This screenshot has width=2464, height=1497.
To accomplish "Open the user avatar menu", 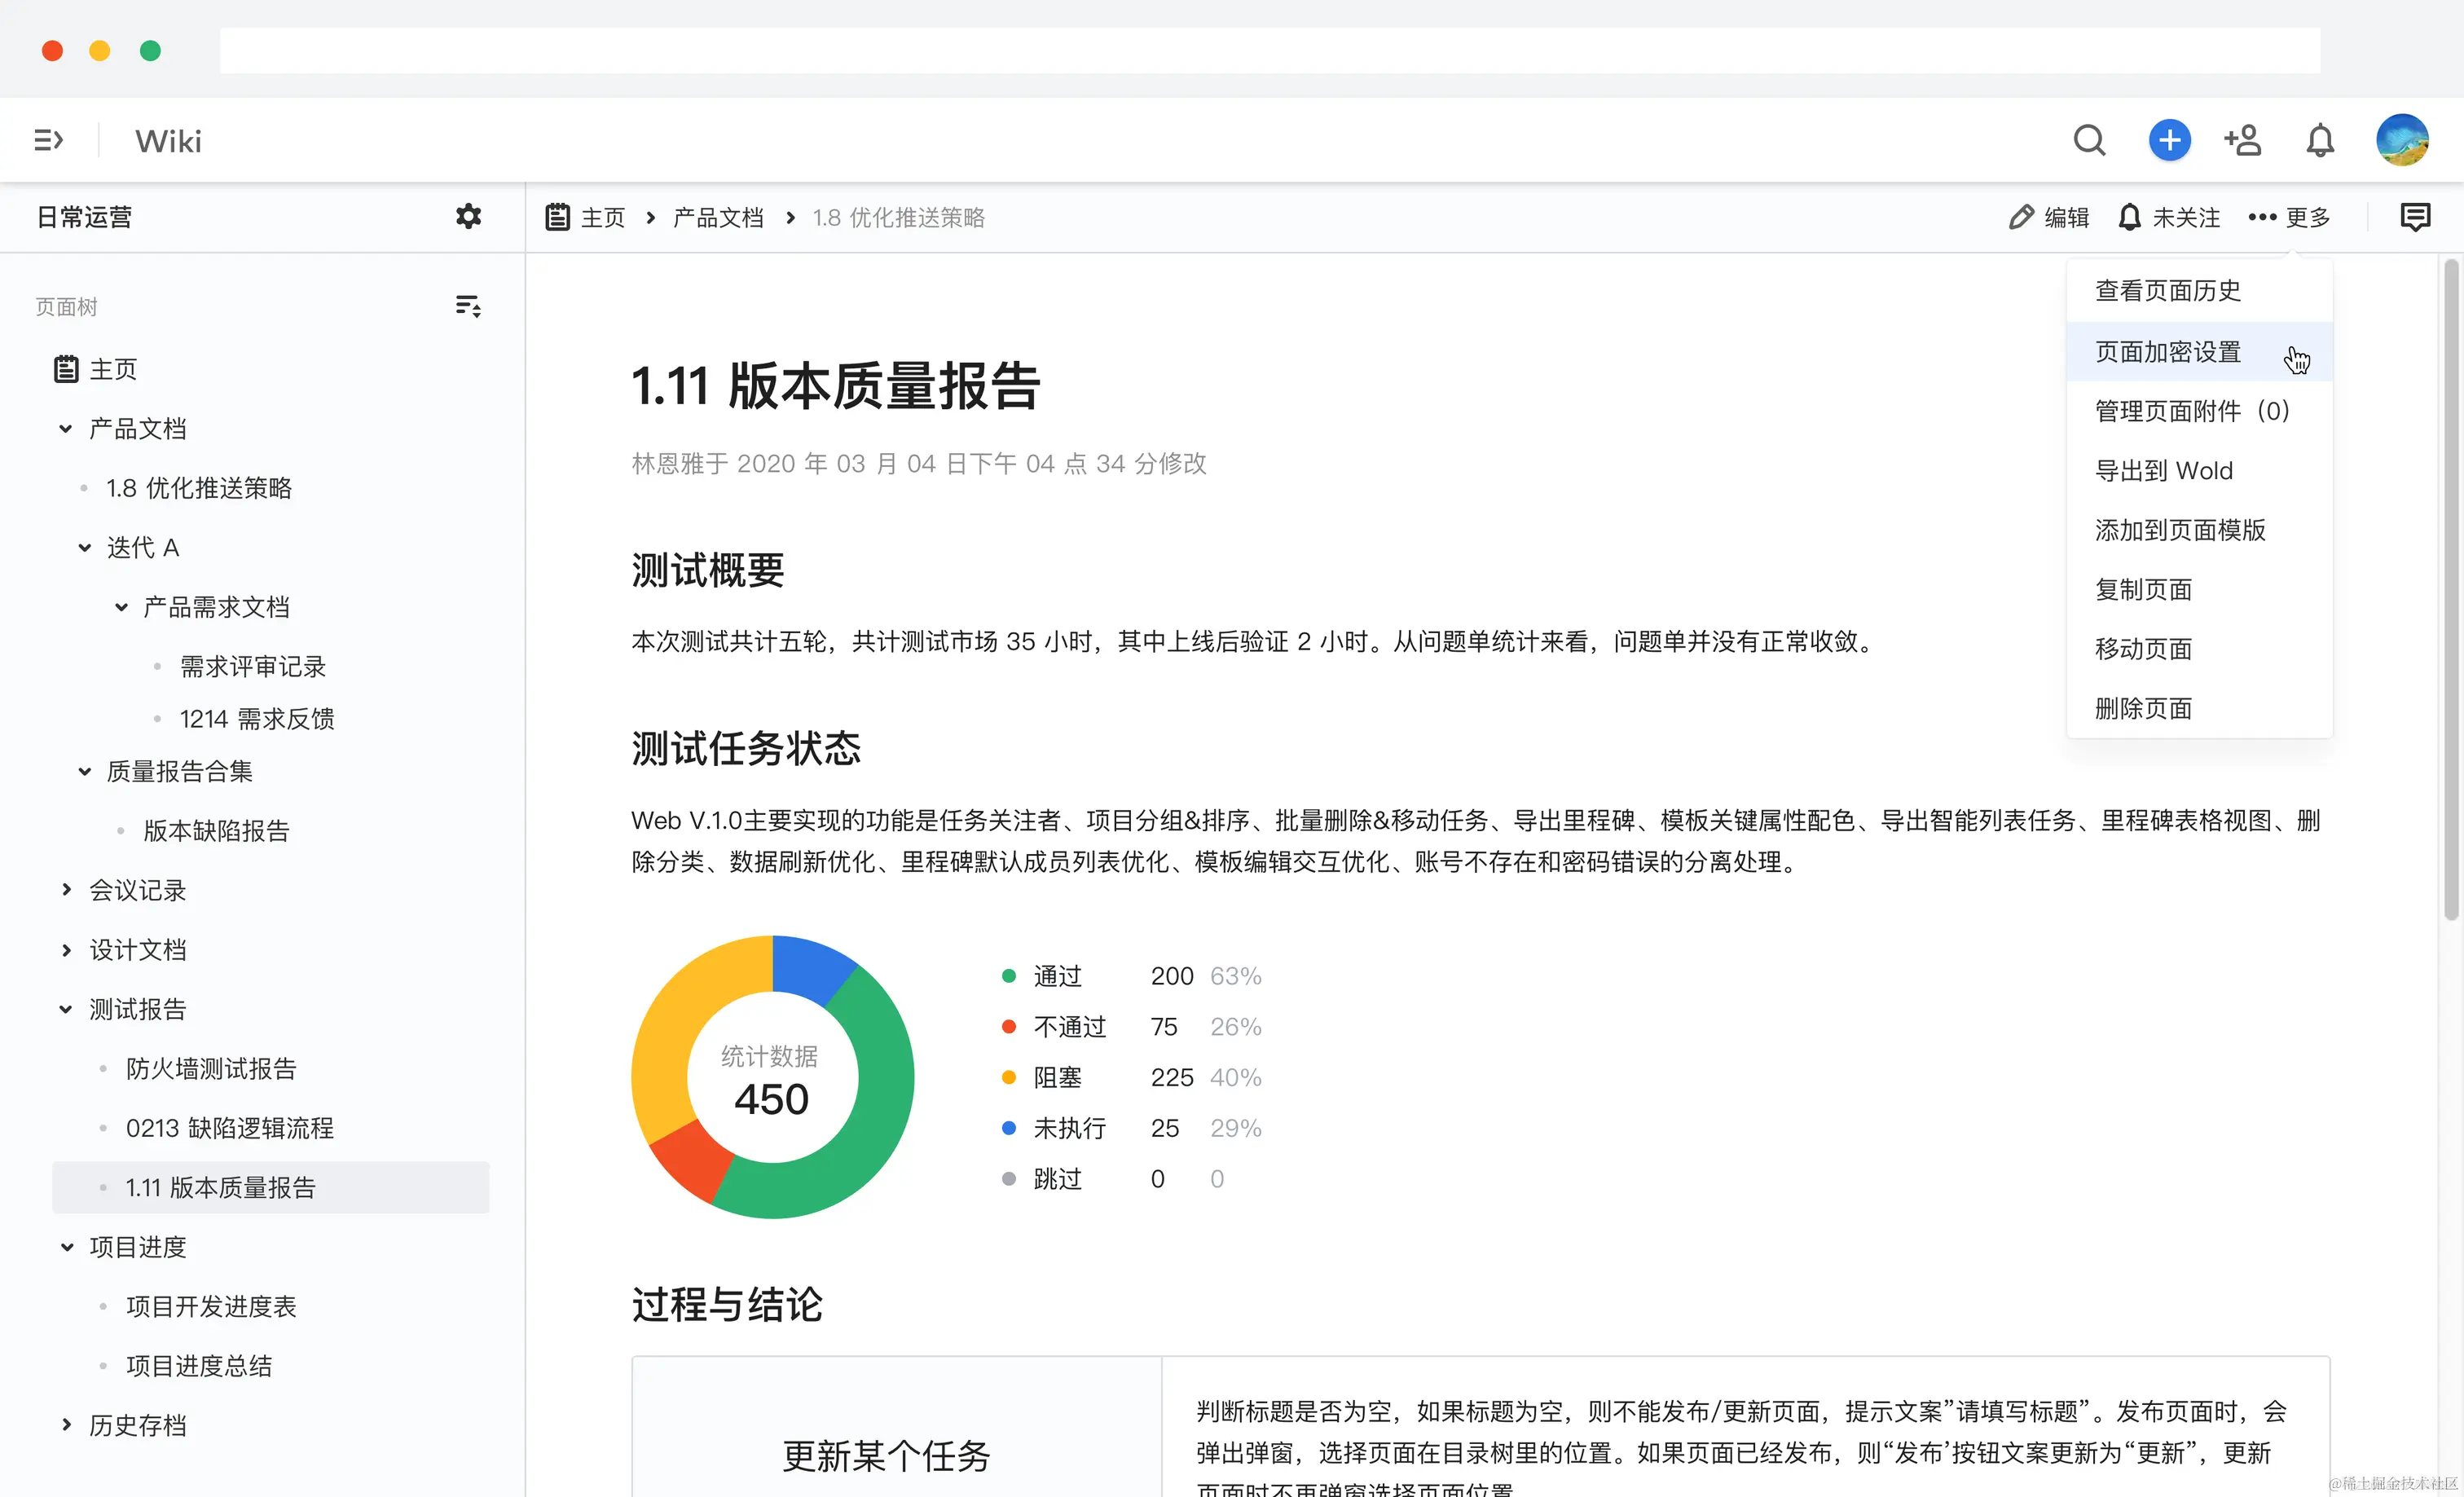I will point(2402,140).
